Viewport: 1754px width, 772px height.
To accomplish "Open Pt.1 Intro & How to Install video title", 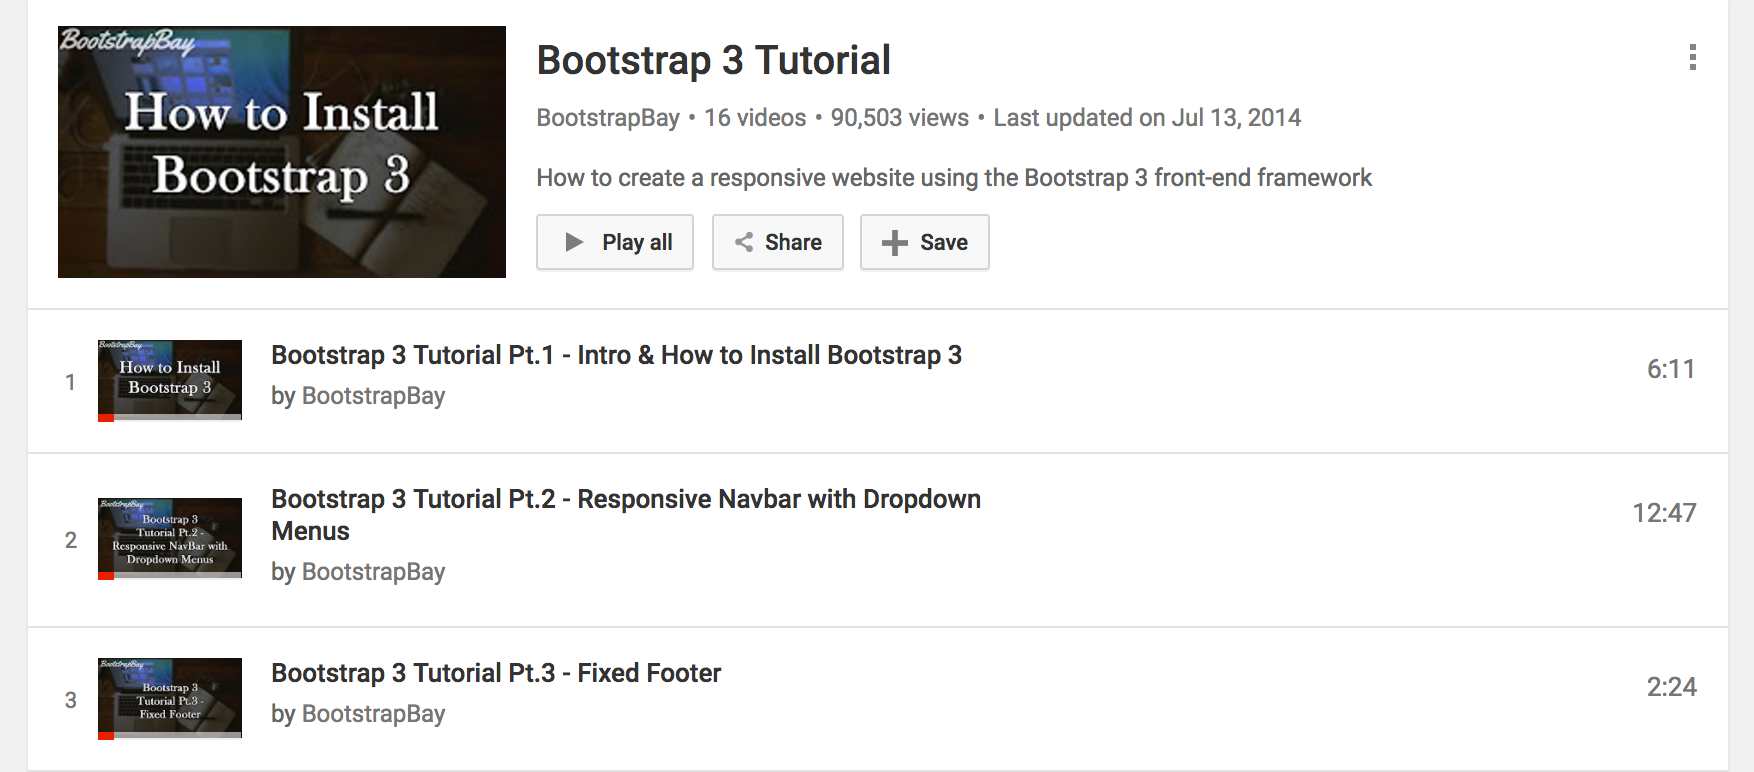I will coord(616,355).
